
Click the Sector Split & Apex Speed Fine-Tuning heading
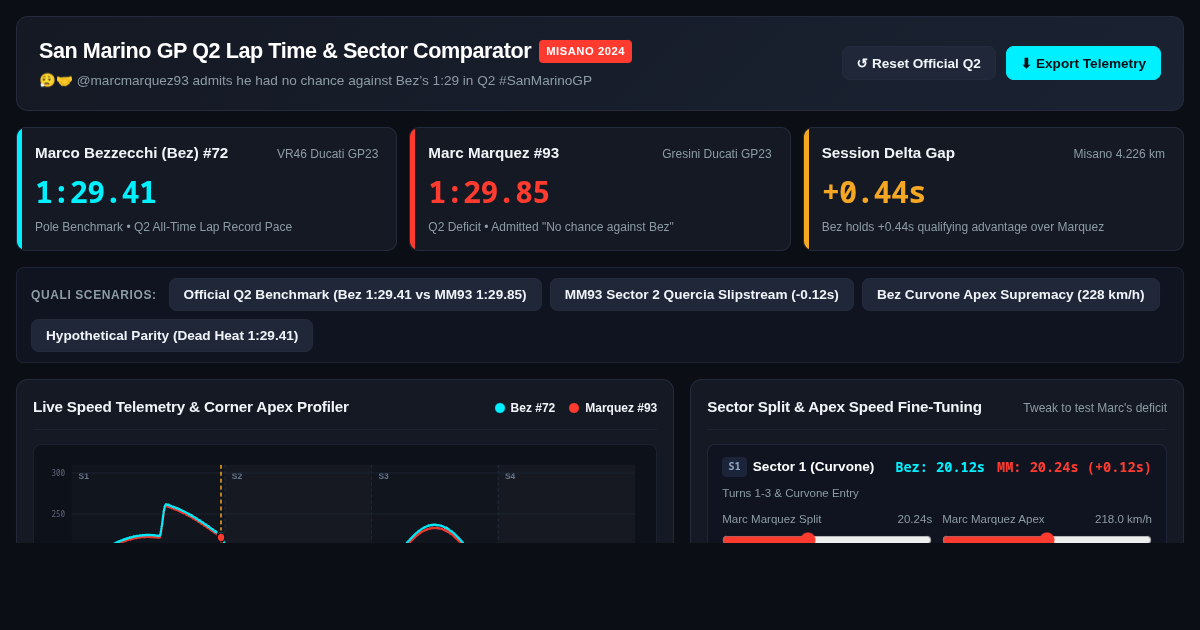tap(844, 407)
